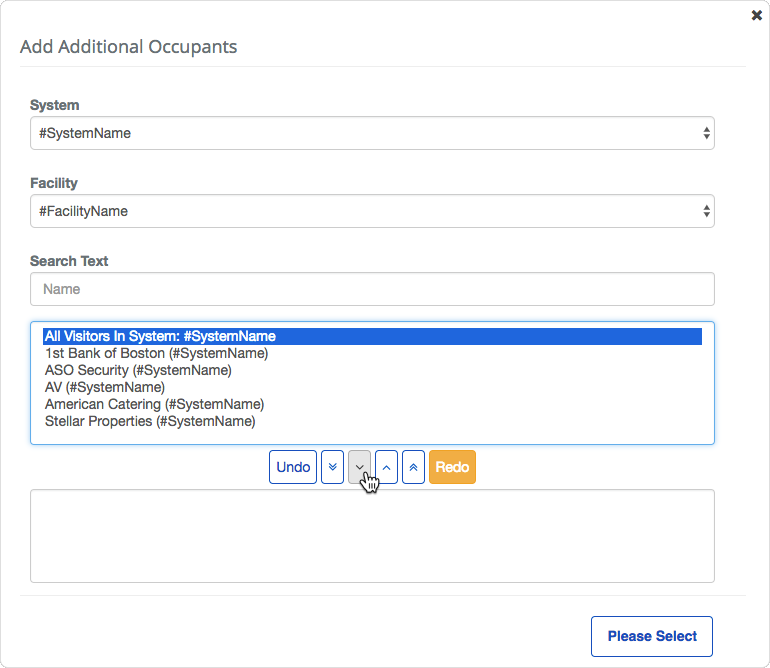Click the Search Text label
Viewport: 770px width, 668px height.
tap(69, 261)
